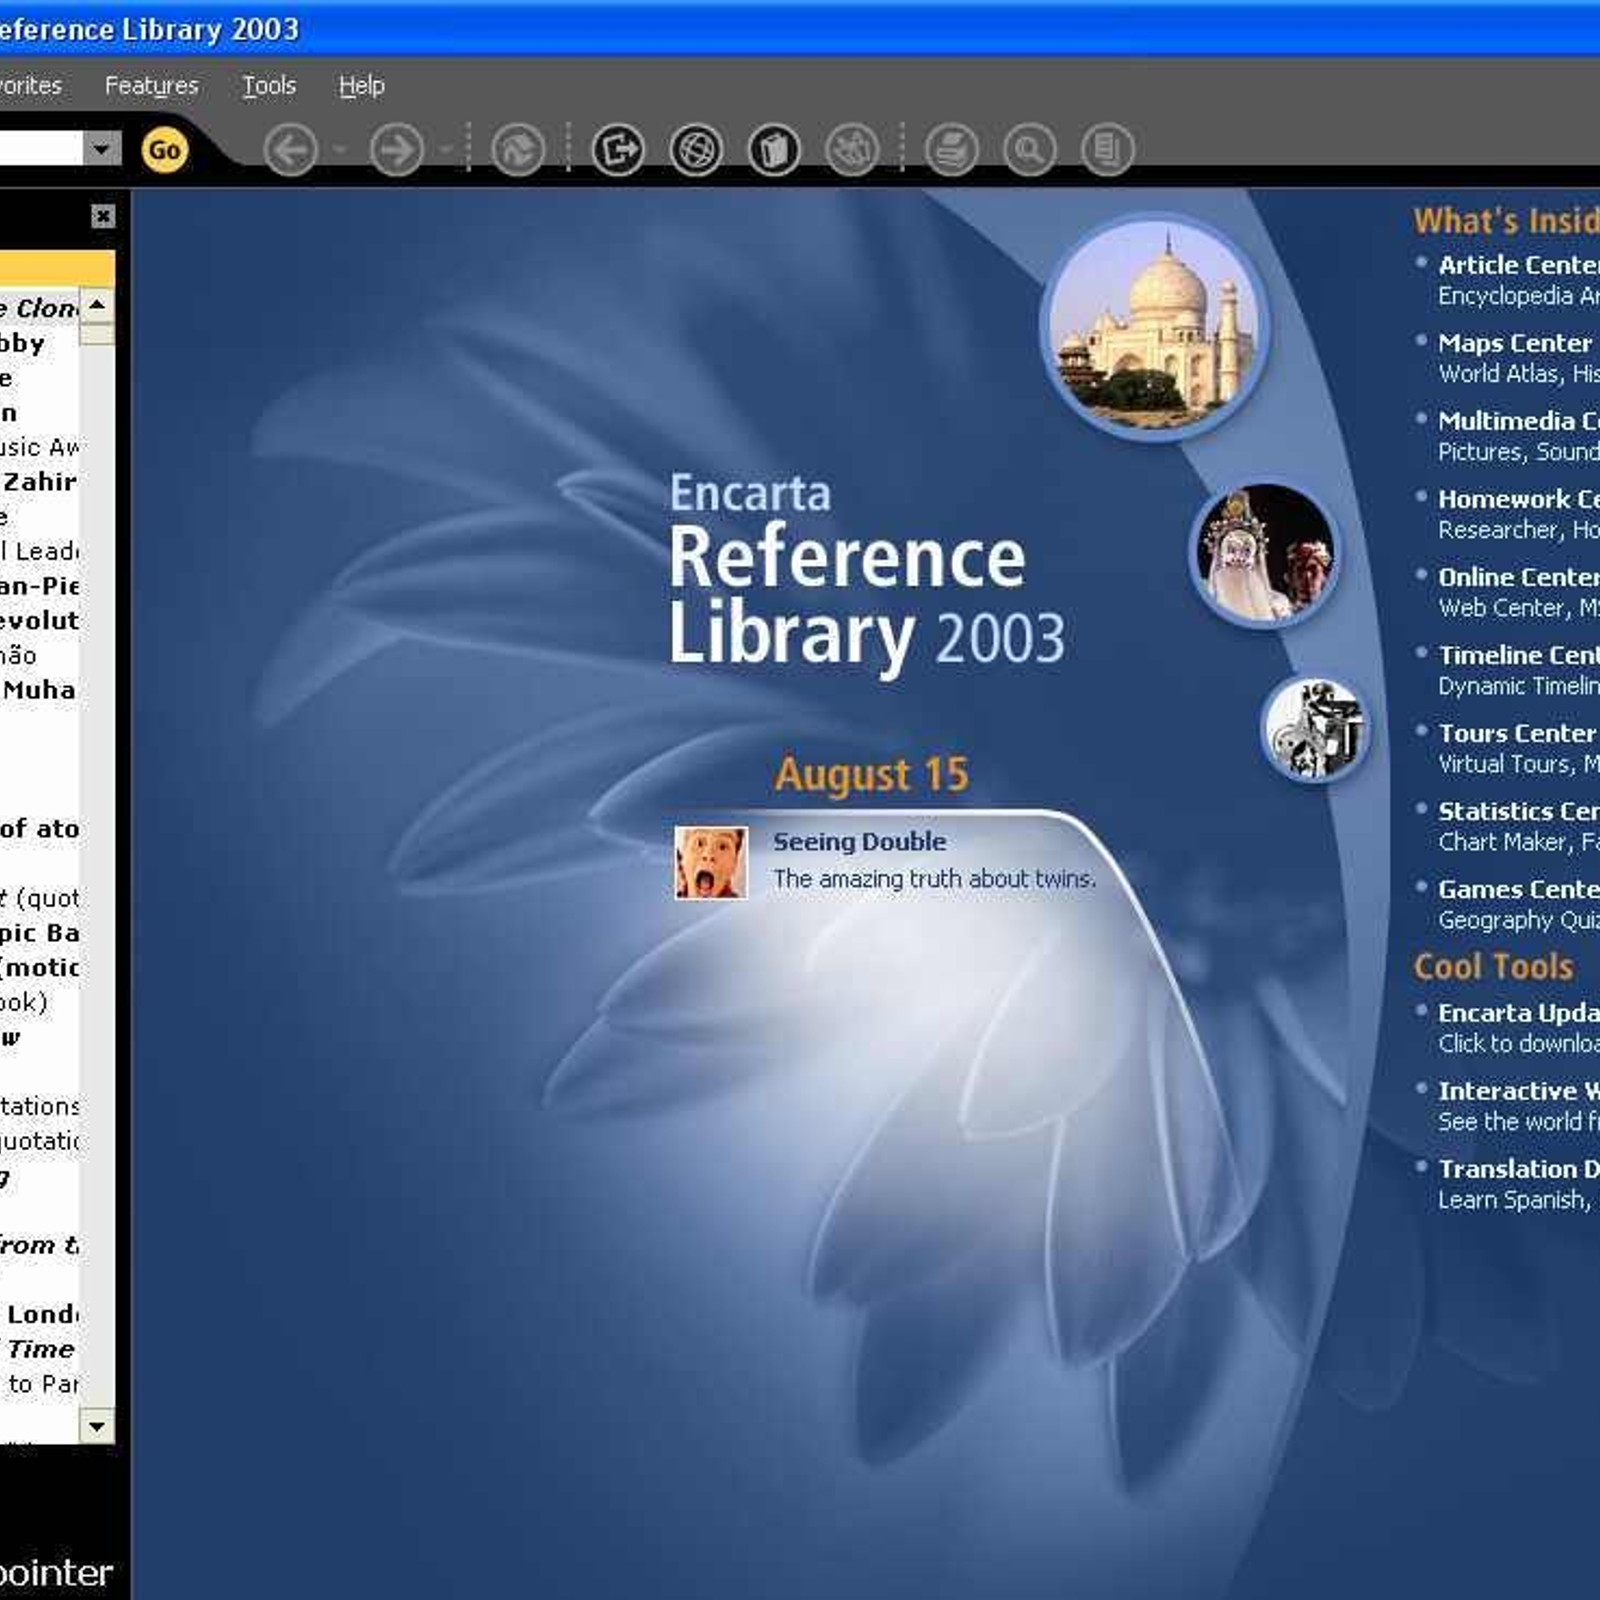The height and width of the screenshot is (1600, 1600).
Task: Close the left sidebar panel with X
Action: point(103,216)
